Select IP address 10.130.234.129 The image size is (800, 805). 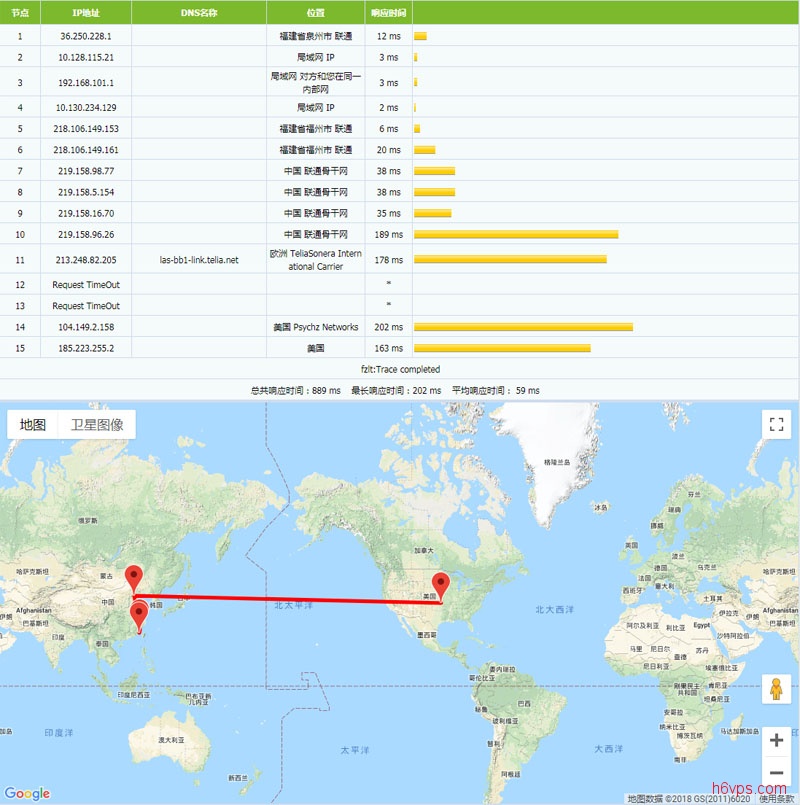tap(86, 107)
